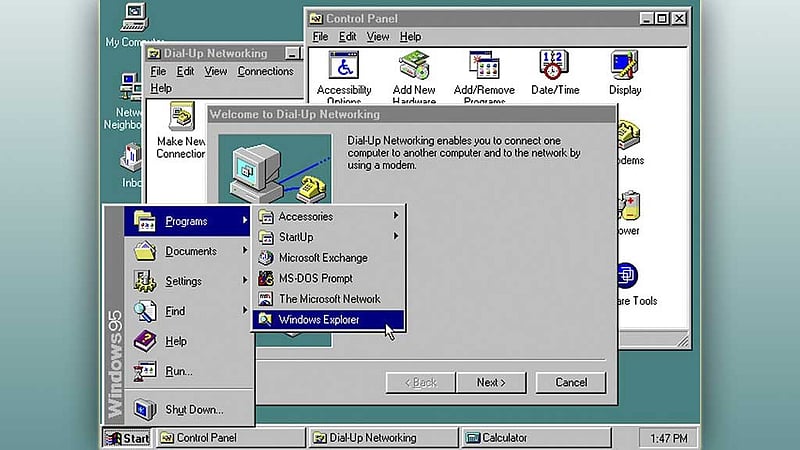
Task: Click the Microsoft Exchange program icon
Action: click(265, 258)
